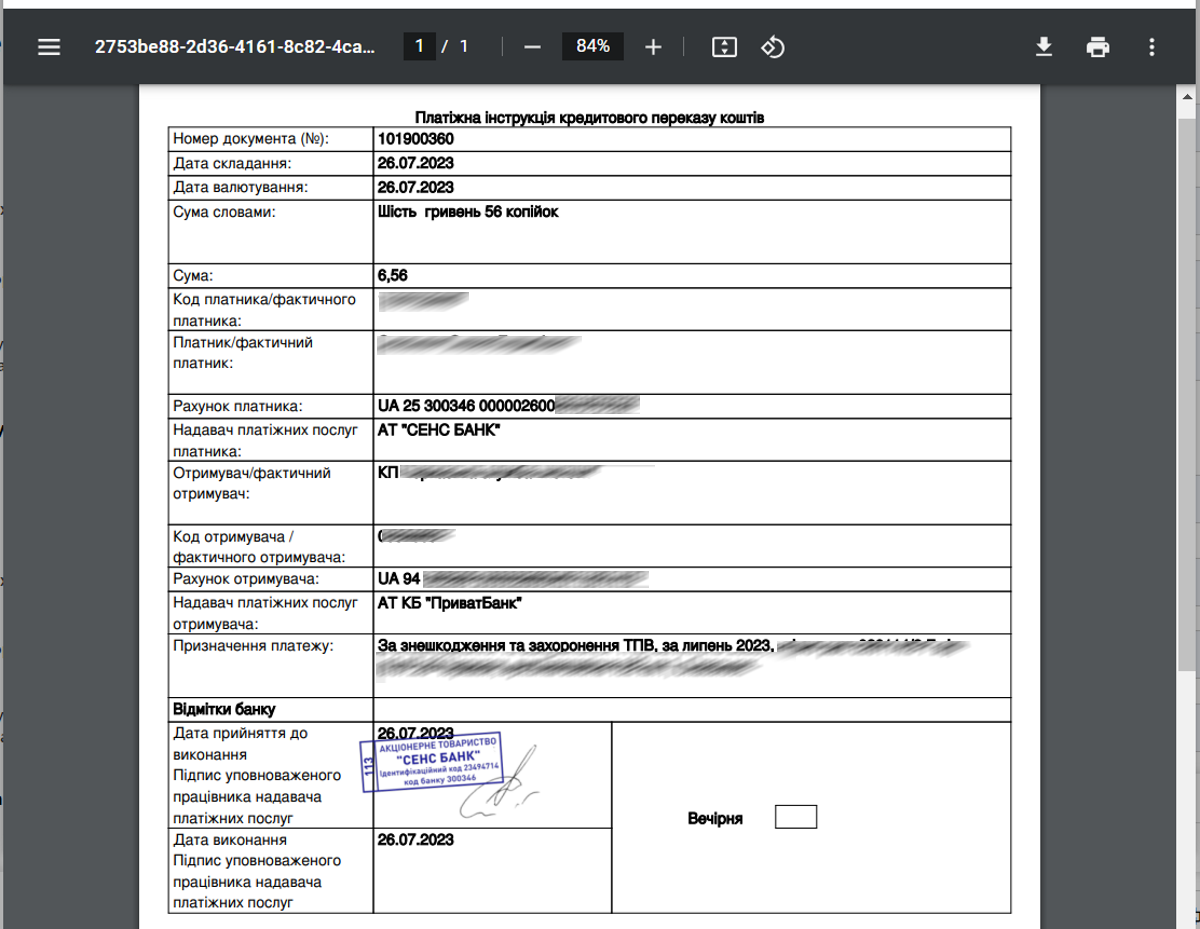This screenshot has width=1200, height=929.
Task: Open the PDF viewer sidebar menu
Action: coord(49,47)
